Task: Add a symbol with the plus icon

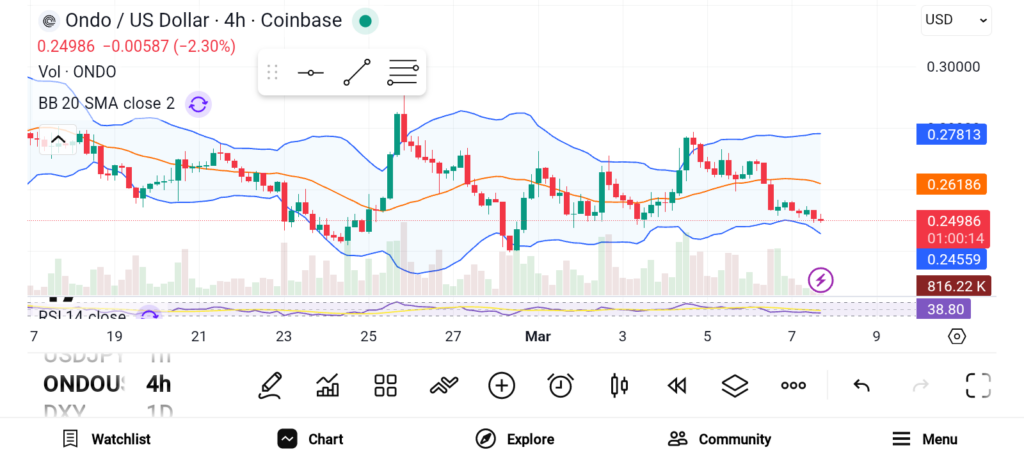Action: (x=501, y=385)
